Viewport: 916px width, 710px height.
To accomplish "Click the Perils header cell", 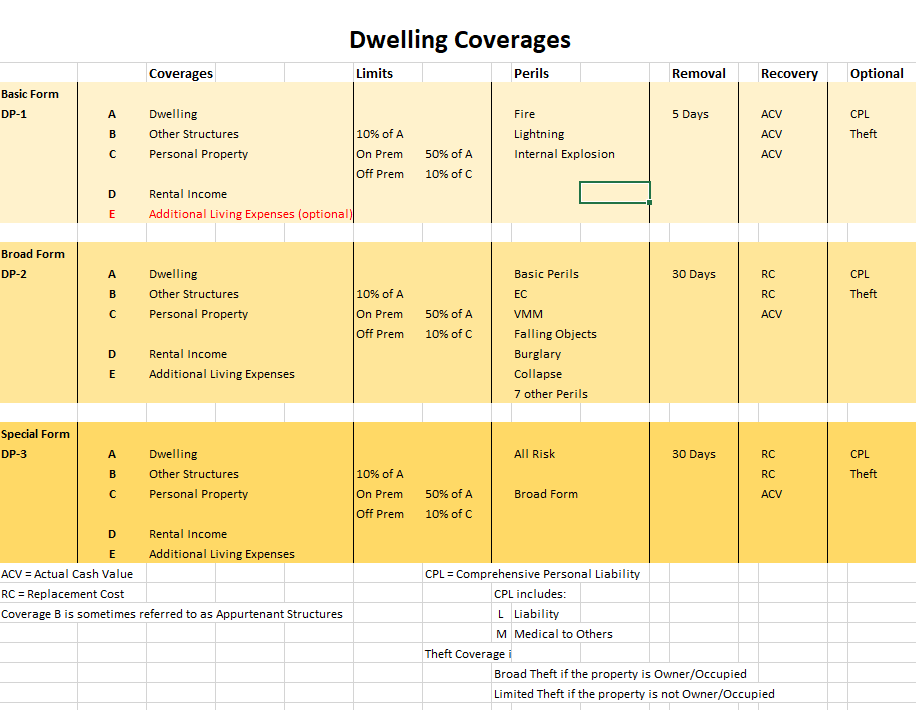I will 531,74.
